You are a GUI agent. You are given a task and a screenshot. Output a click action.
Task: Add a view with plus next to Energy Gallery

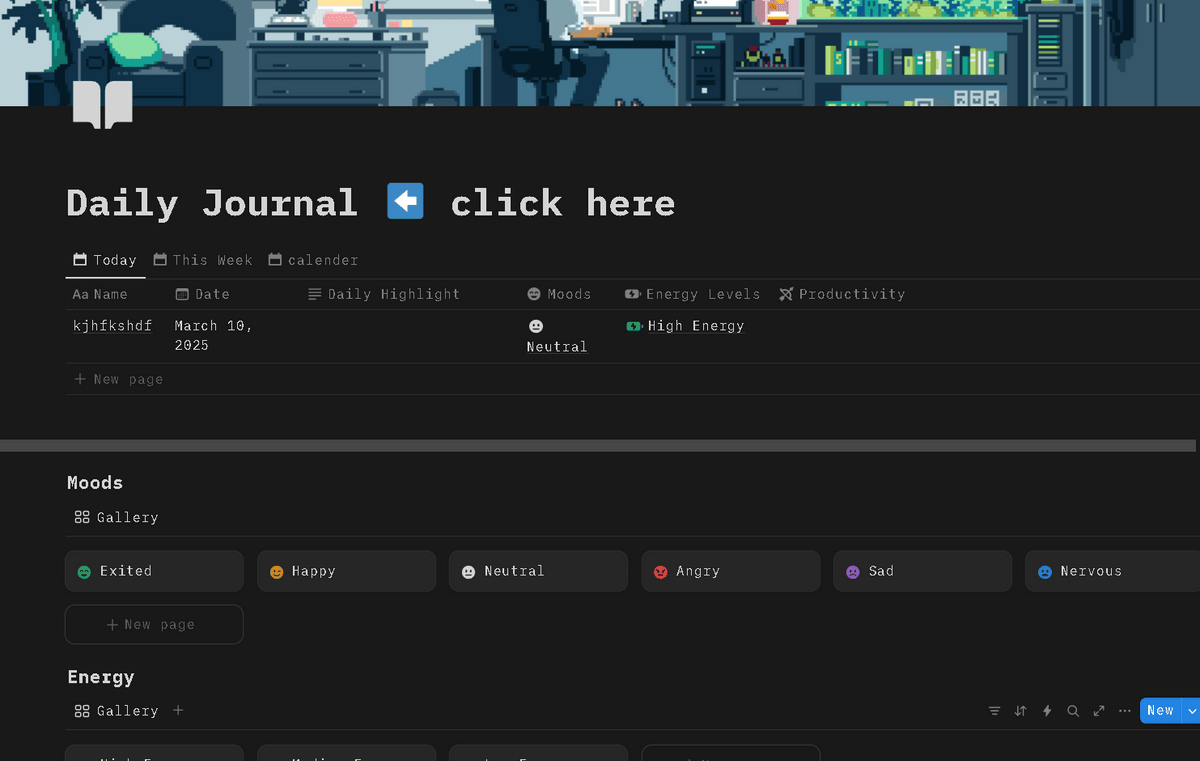pos(178,710)
